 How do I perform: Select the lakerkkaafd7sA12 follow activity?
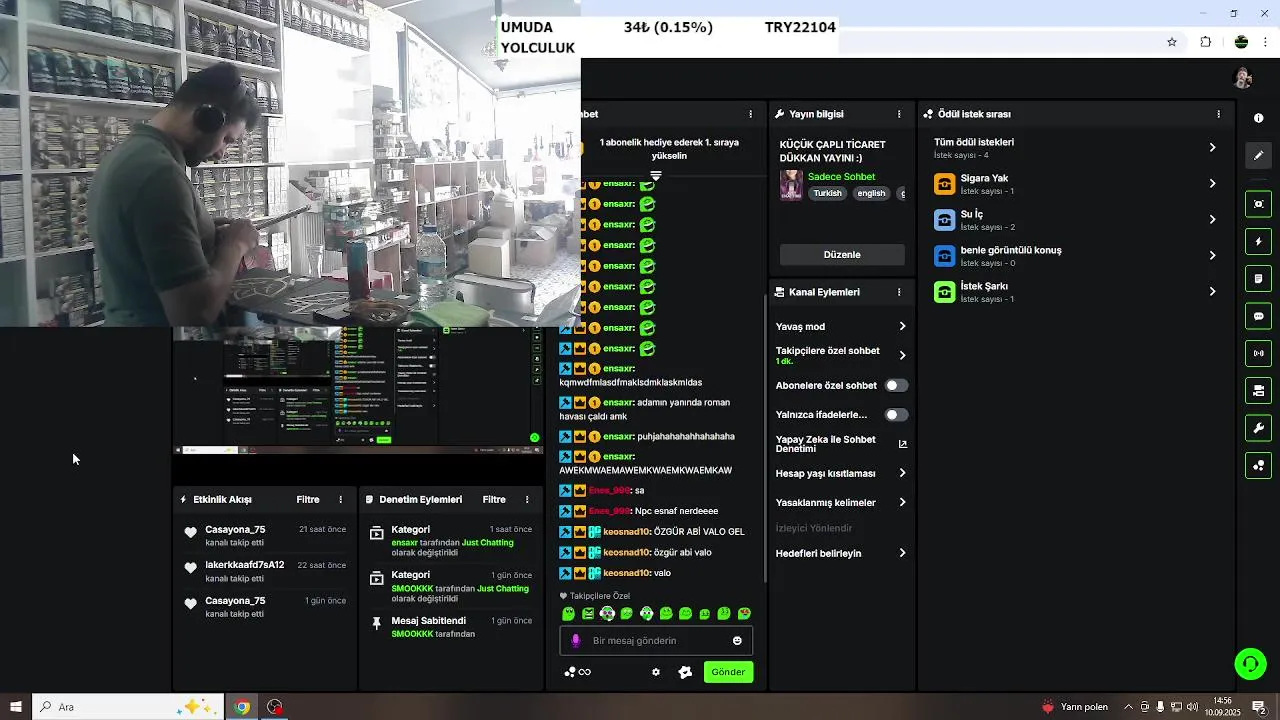tap(263, 571)
